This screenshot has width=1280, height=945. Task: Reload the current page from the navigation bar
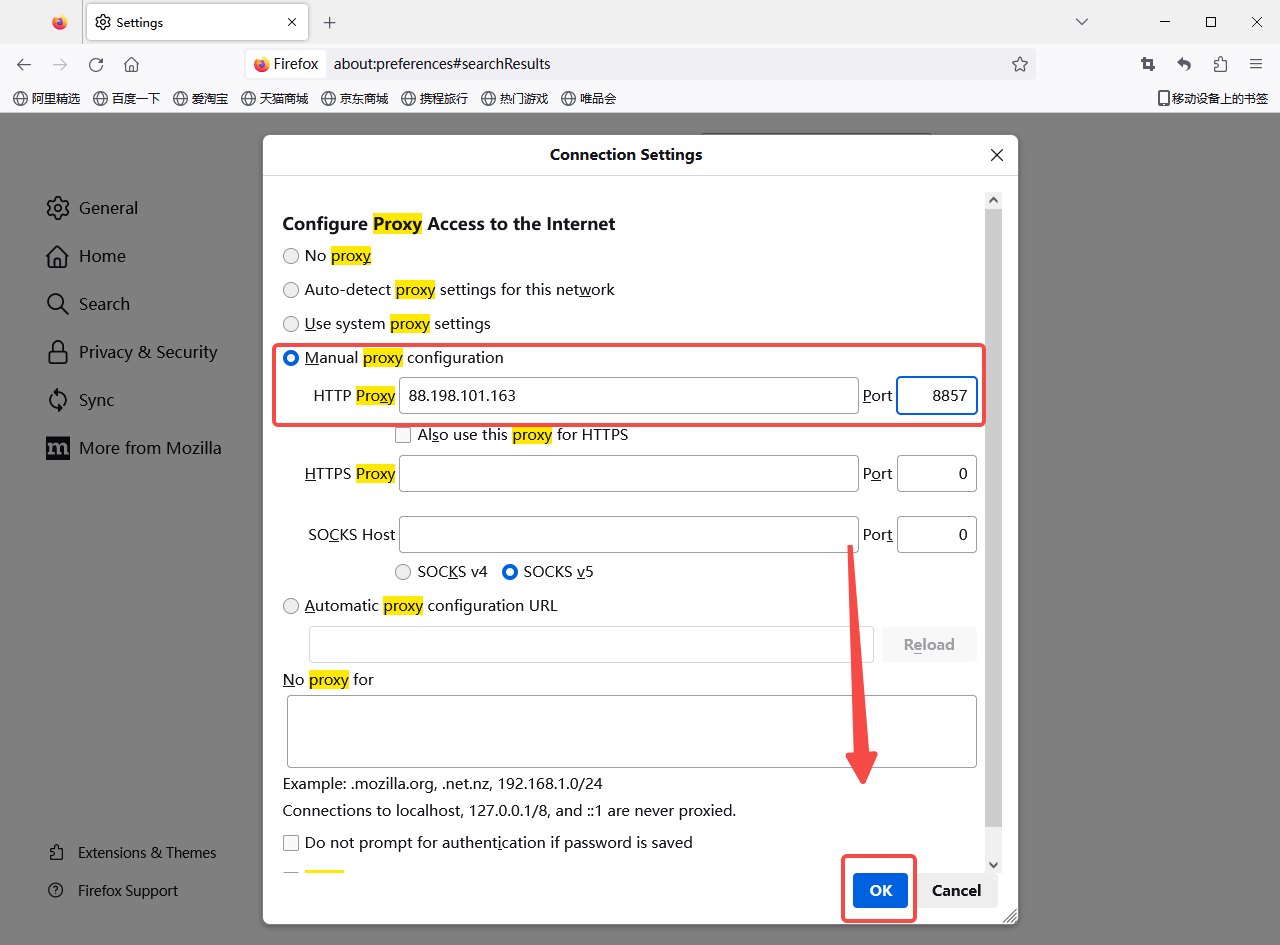tap(96, 64)
